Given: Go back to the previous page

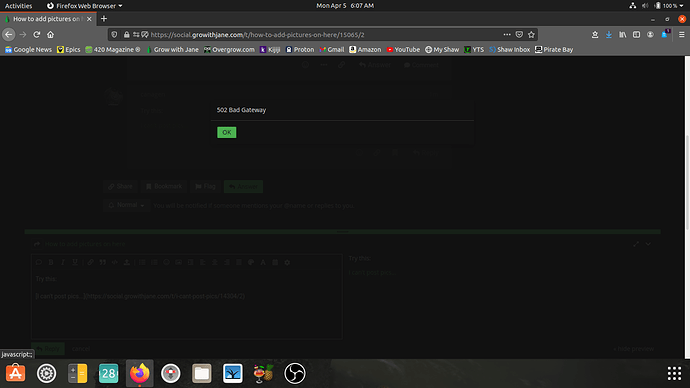Looking at the screenshot, I should [x=9, y=34].
